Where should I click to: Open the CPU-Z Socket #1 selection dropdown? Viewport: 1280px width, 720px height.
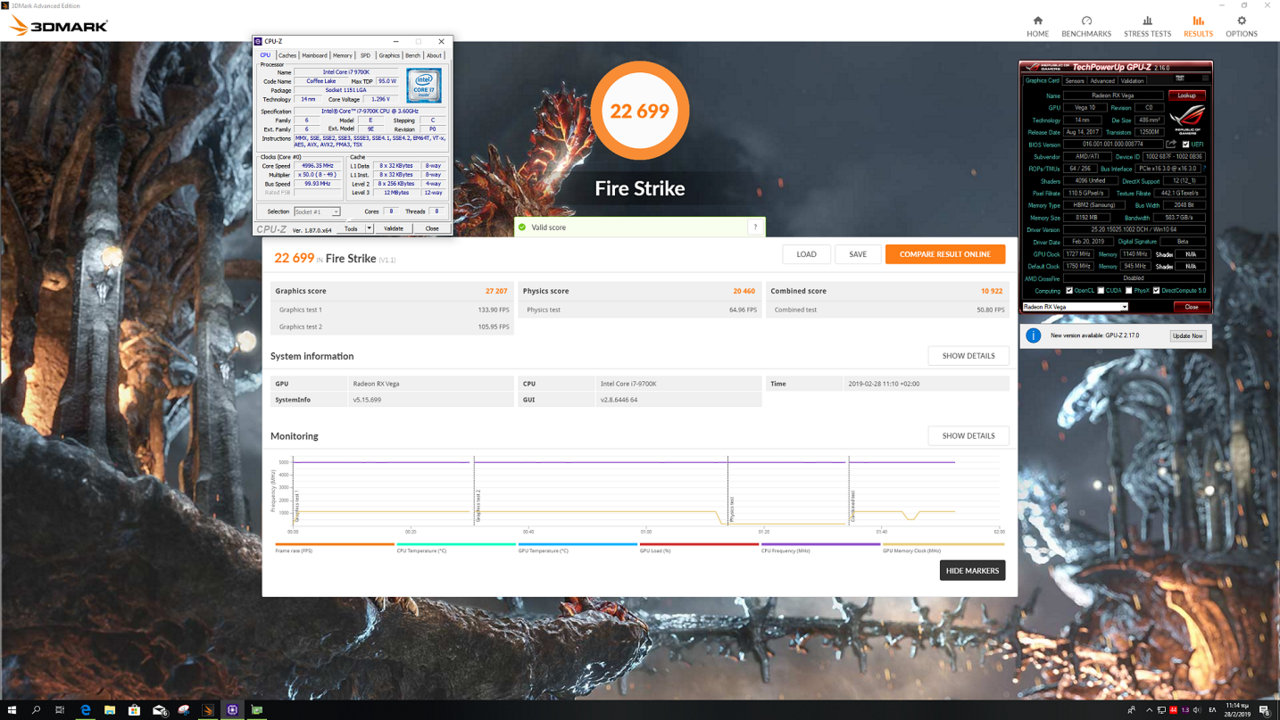point(317,212)
